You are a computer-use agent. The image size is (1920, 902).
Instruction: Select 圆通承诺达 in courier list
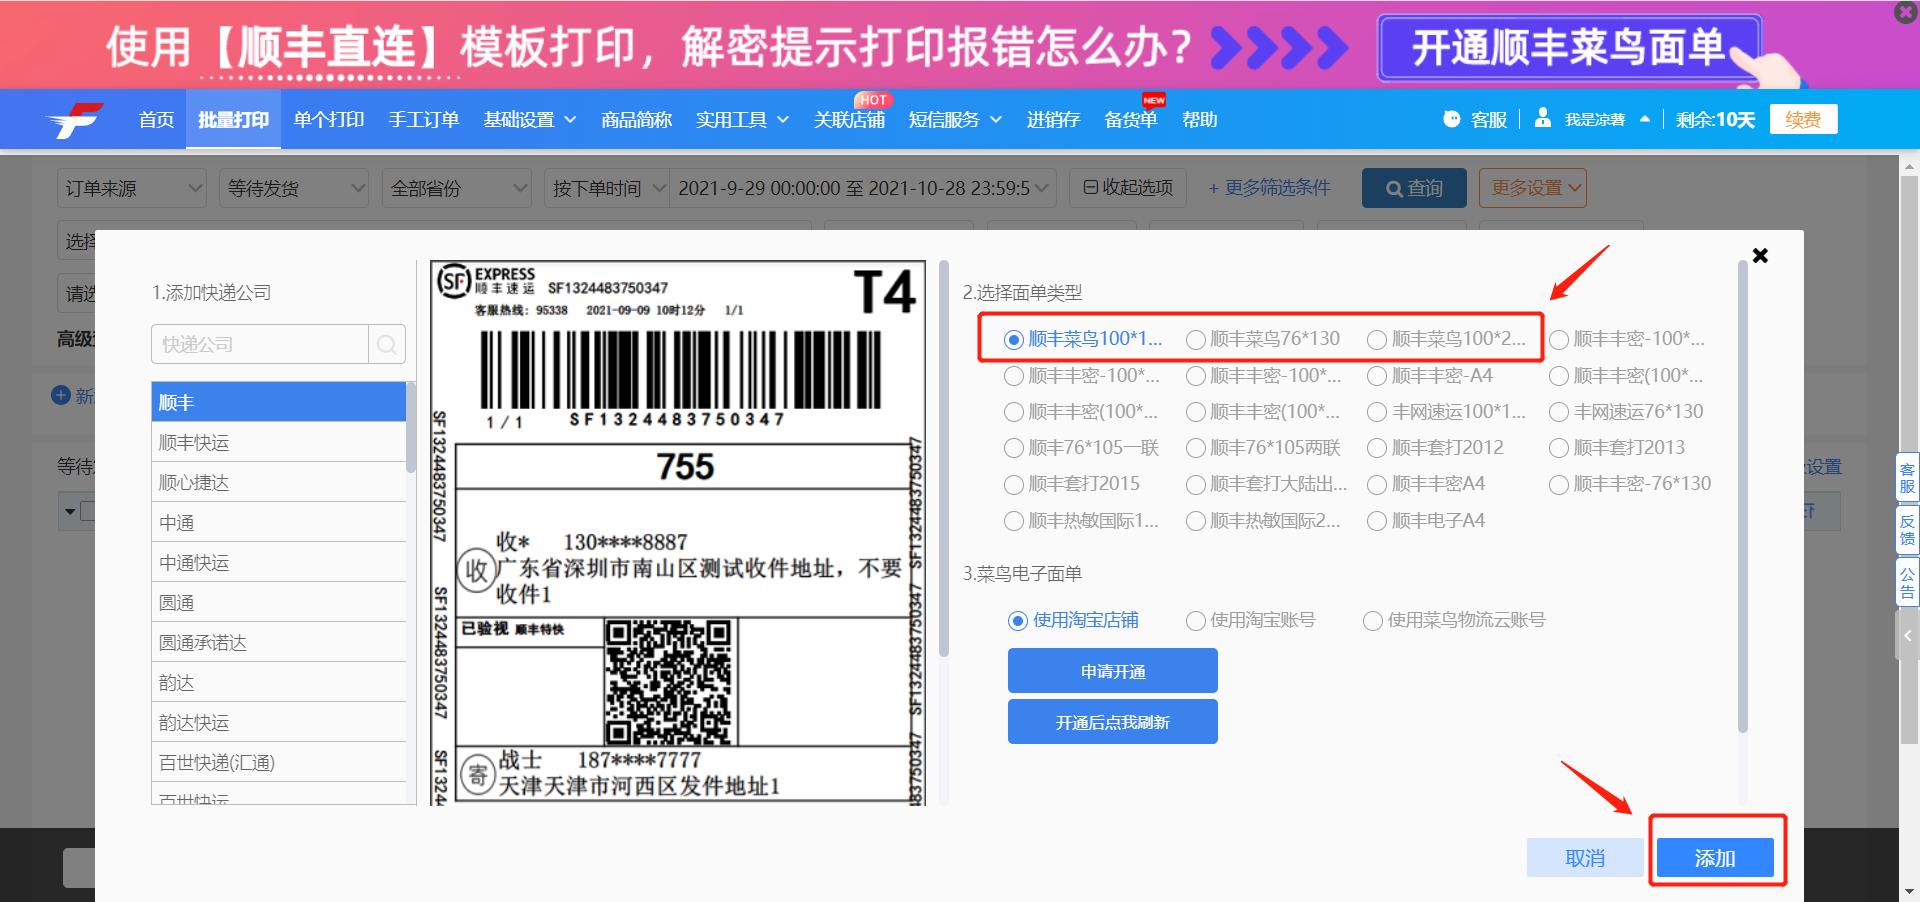[279, 642]
